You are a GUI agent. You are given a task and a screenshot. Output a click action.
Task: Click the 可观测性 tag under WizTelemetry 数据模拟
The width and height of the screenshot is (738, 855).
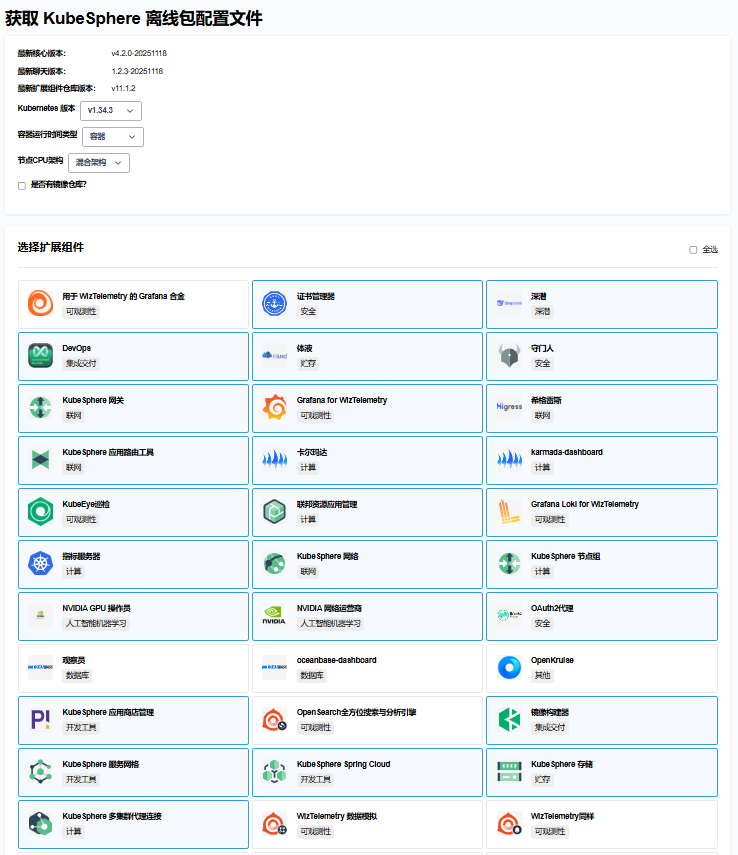(315, 831)
